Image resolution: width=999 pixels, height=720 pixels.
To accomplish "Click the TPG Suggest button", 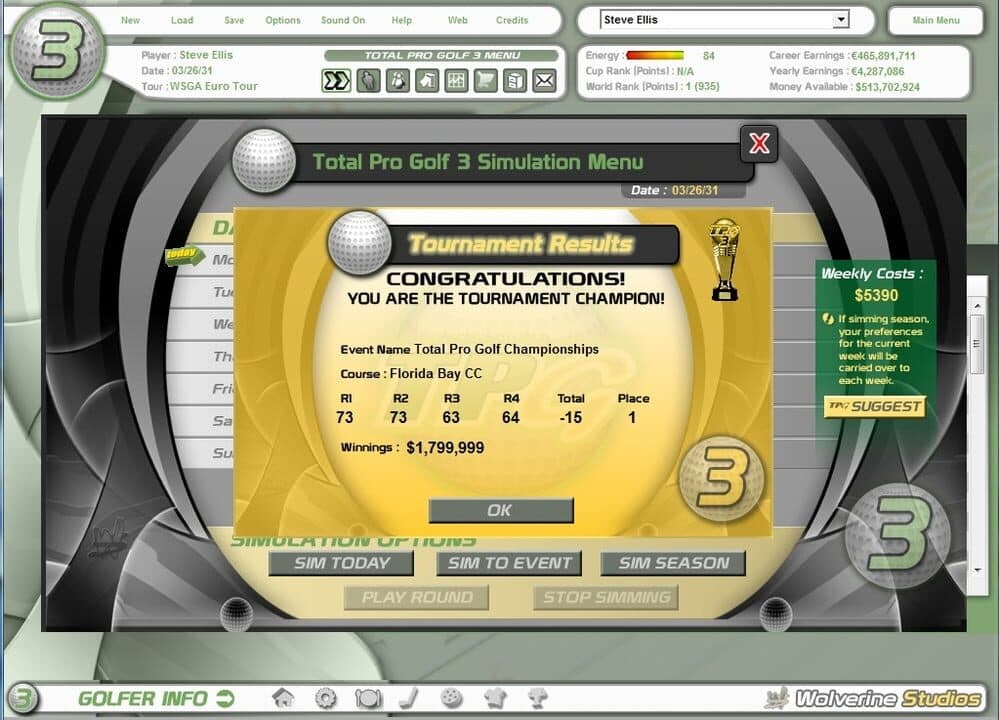I will [874, 407].
